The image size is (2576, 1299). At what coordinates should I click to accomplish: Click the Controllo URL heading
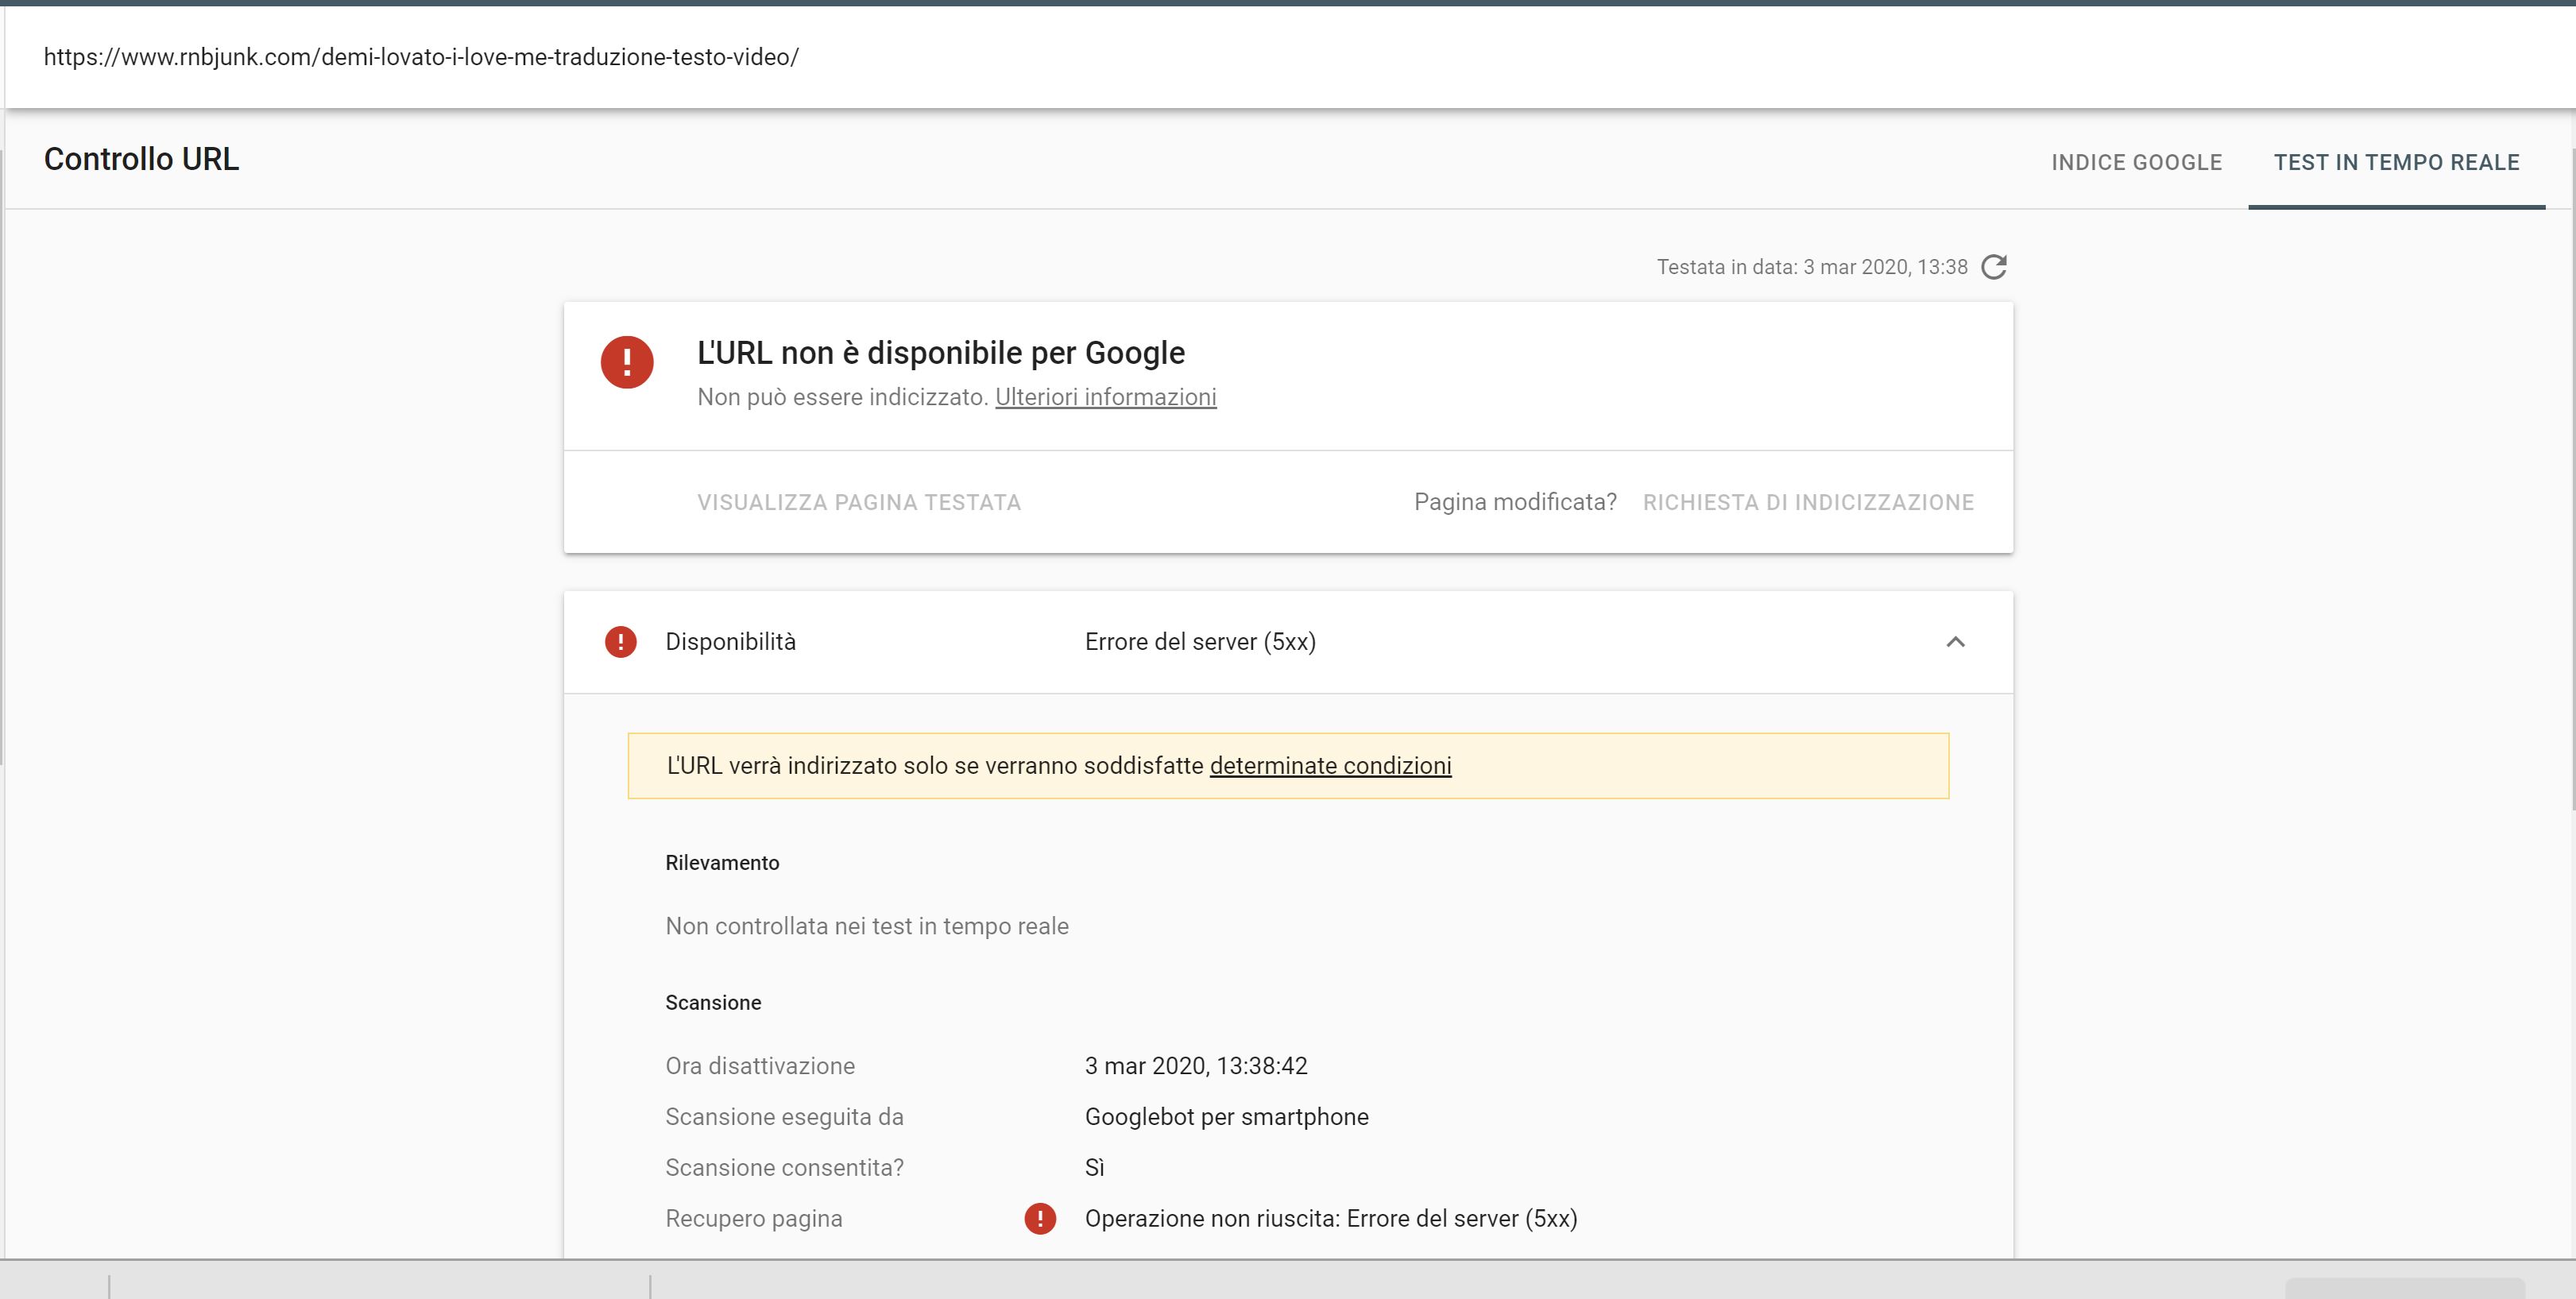[141, 159]
